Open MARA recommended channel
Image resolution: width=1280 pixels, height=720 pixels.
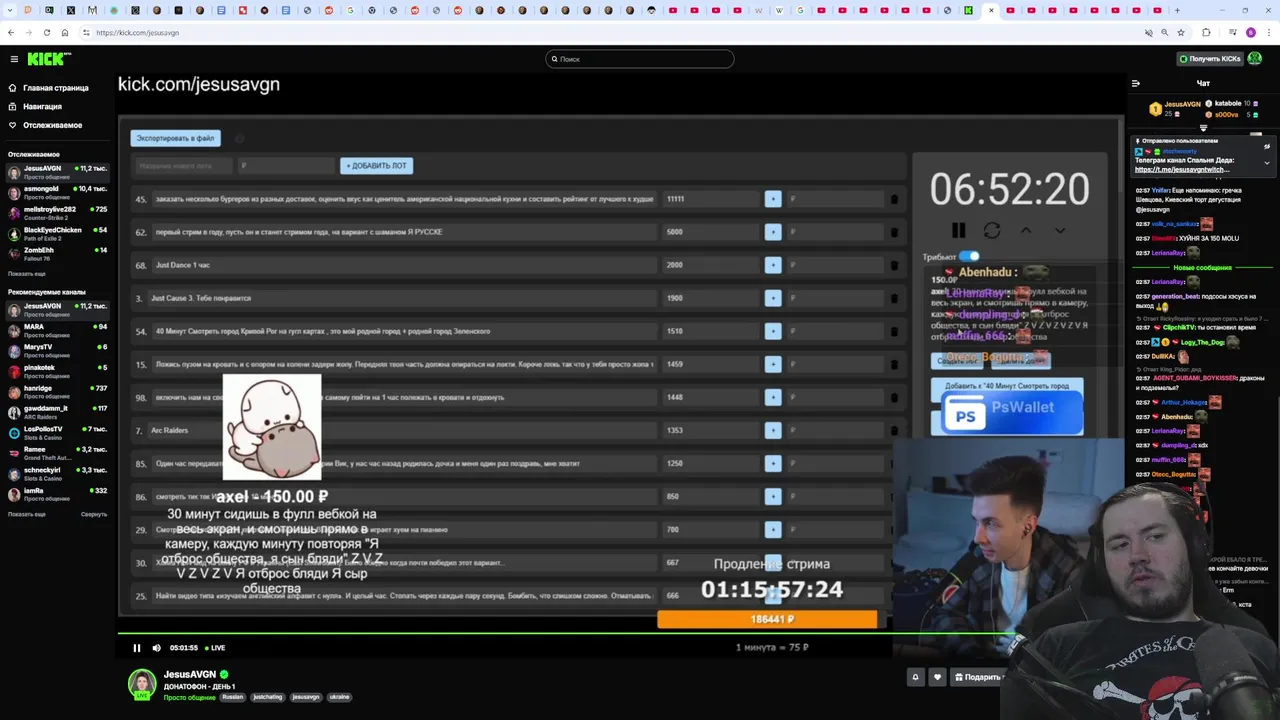56,330
